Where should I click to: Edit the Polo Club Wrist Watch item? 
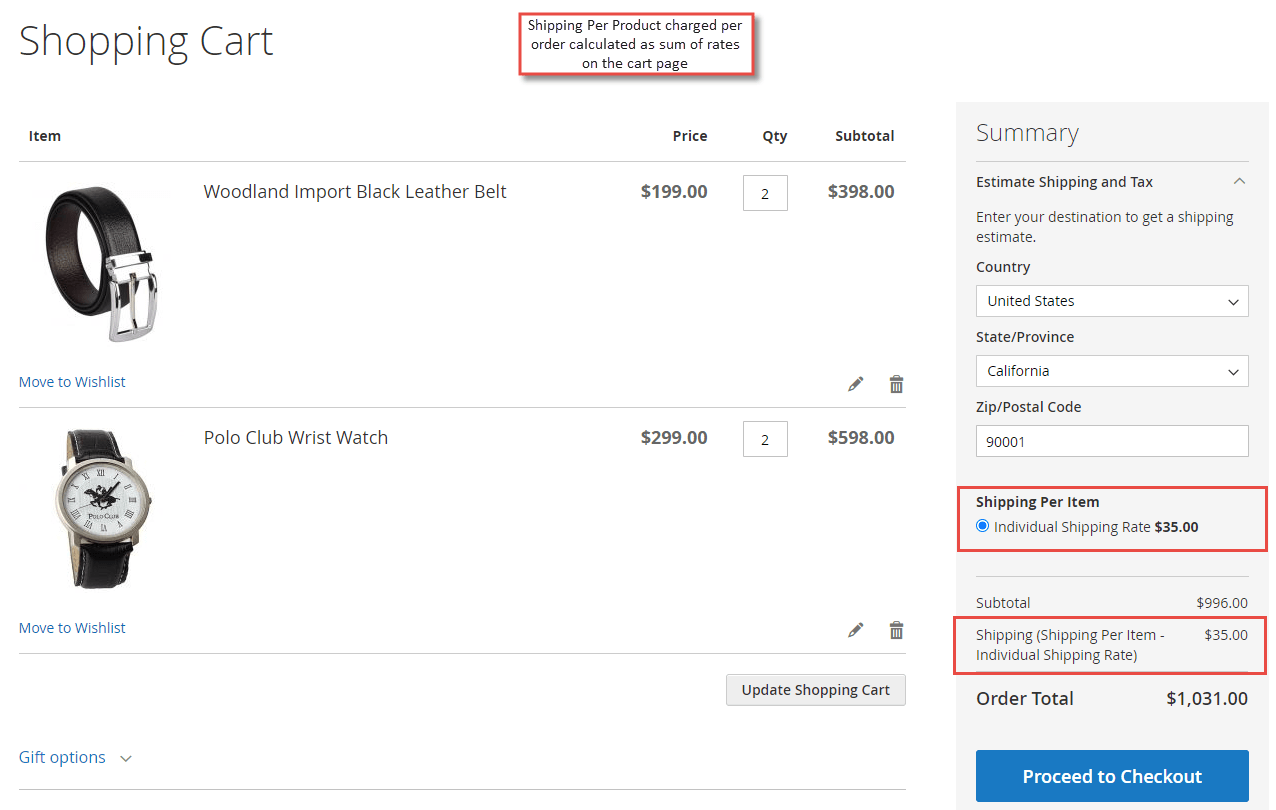855,630
